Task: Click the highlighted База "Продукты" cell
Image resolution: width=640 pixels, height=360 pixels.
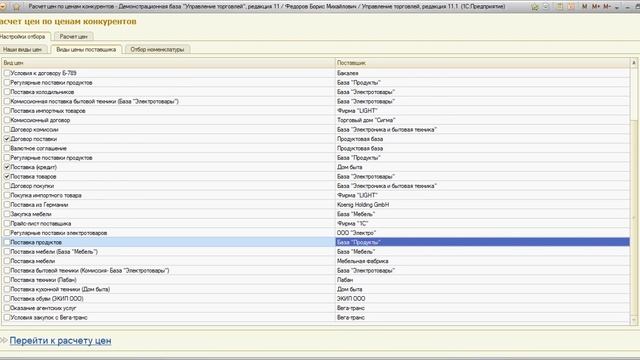Action: click(482, 242)
